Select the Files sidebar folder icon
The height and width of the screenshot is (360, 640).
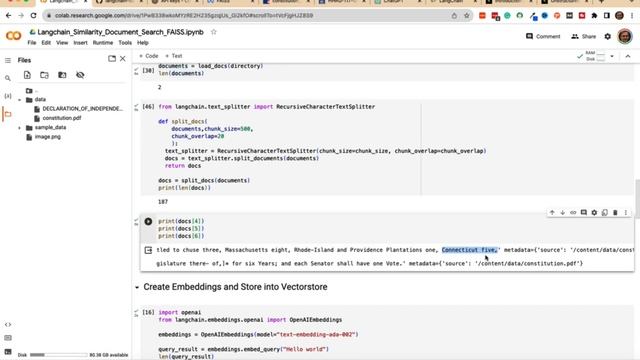pos(8,114)
